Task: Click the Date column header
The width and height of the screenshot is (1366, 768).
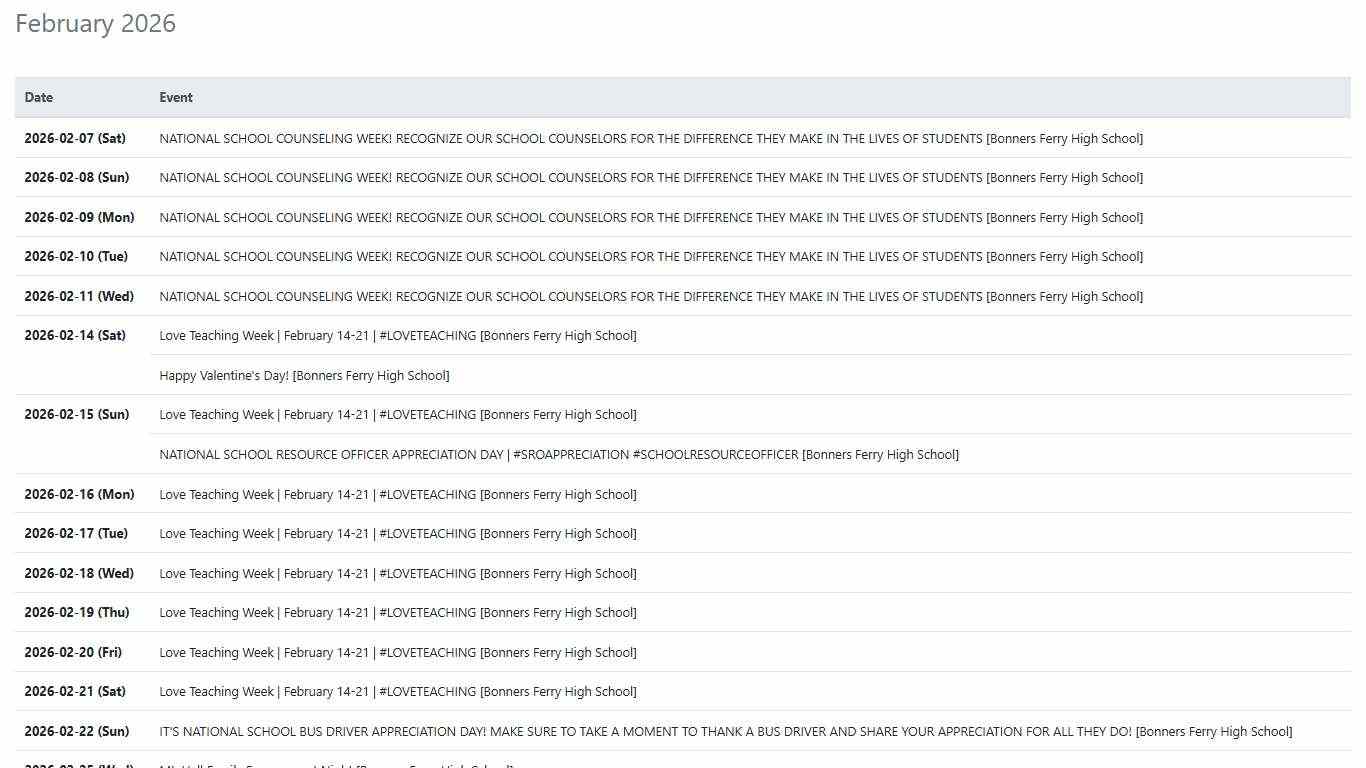Action: [x=39, y=98]
